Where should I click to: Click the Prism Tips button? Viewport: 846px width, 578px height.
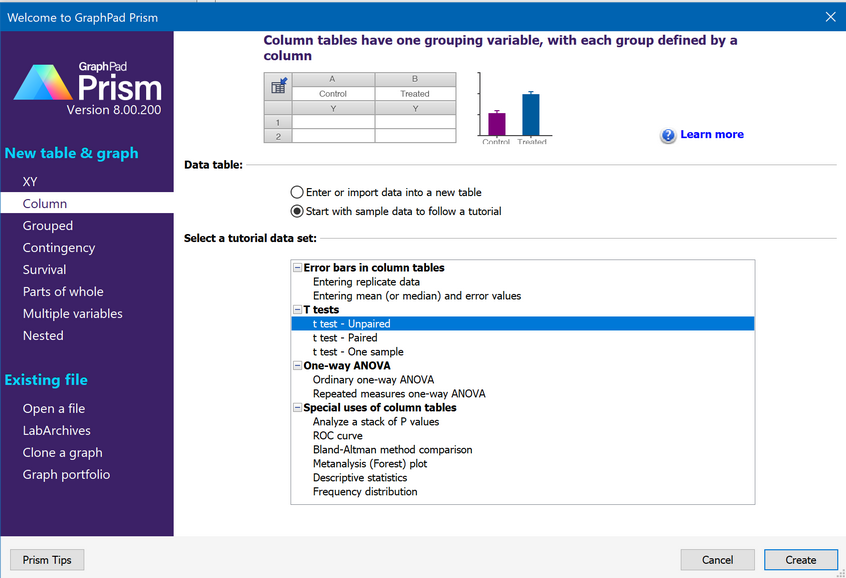(47, 560)
